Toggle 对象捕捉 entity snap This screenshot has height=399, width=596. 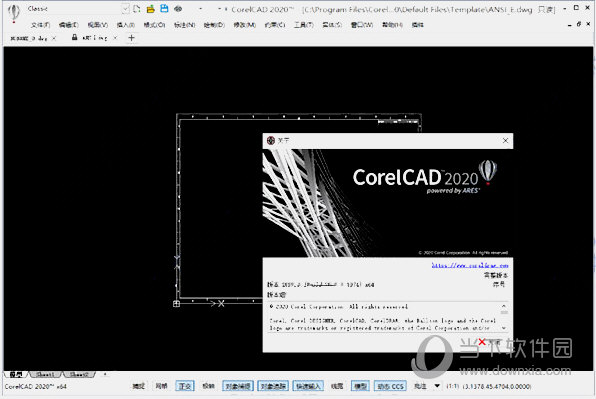coord(238,386)
